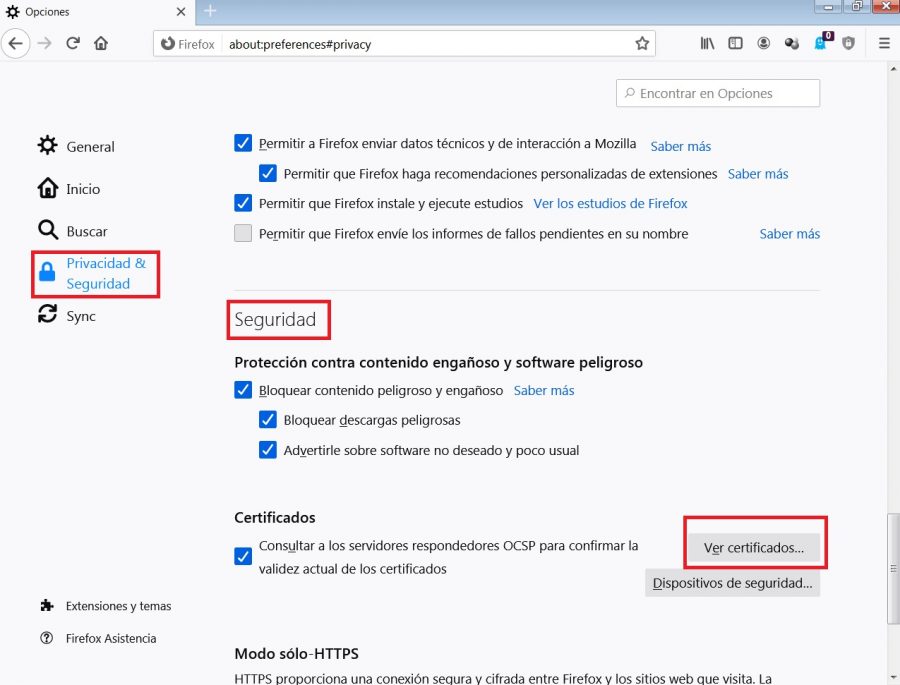
Task: Open the Library bookmarks icon
Action: pyautogui.click(x=707, y=44)
